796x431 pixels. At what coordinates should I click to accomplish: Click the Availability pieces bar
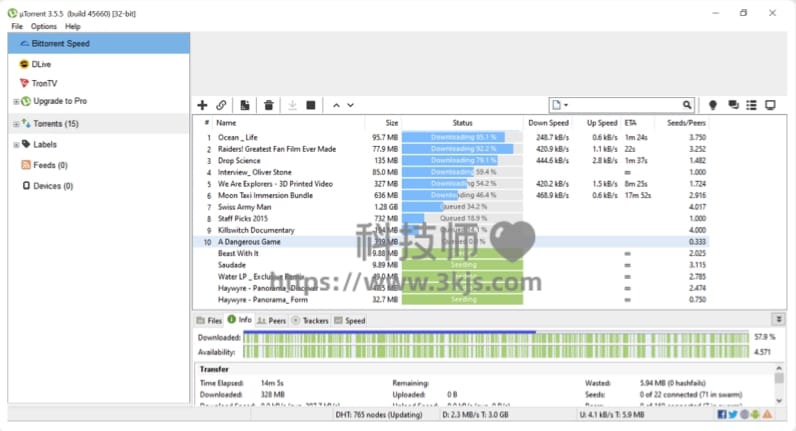point(496,352)
